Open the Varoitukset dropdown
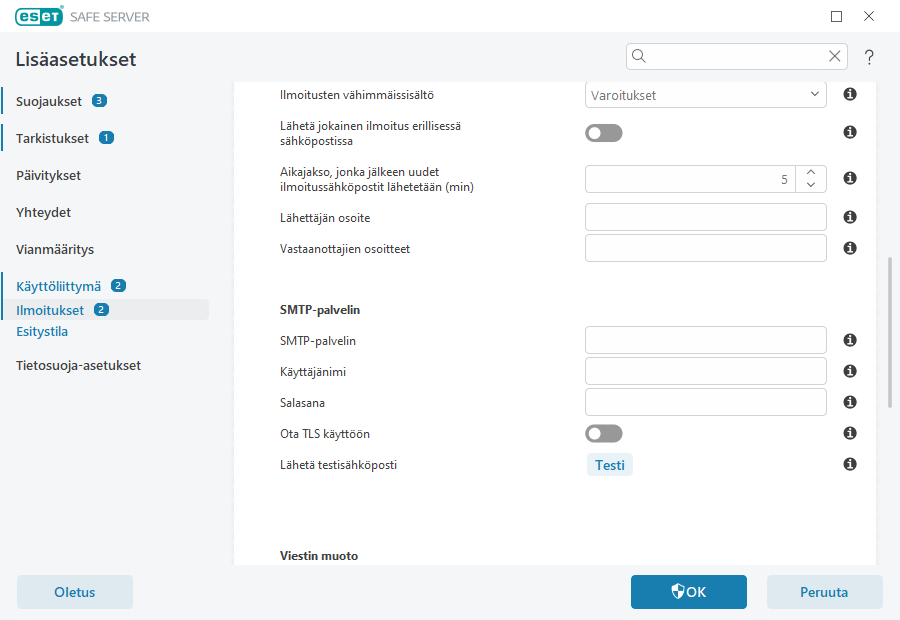 (705, 95)
